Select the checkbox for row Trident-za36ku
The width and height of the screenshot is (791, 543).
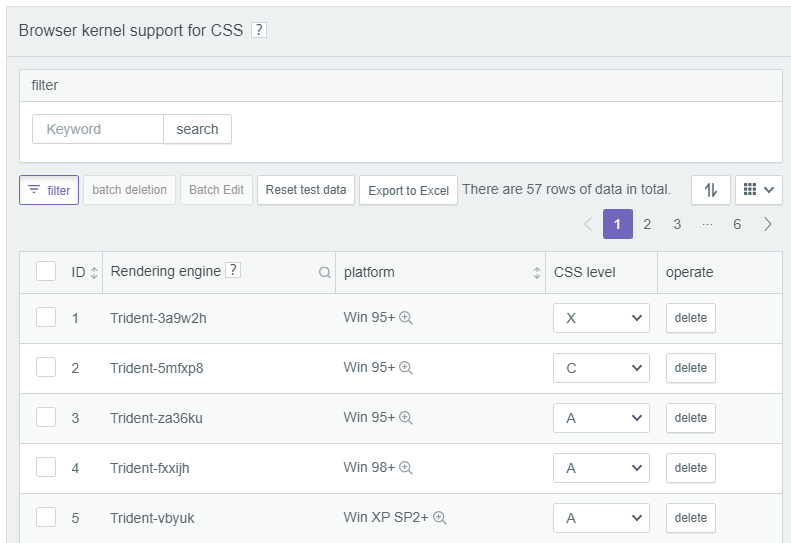(x=46, y=418)
